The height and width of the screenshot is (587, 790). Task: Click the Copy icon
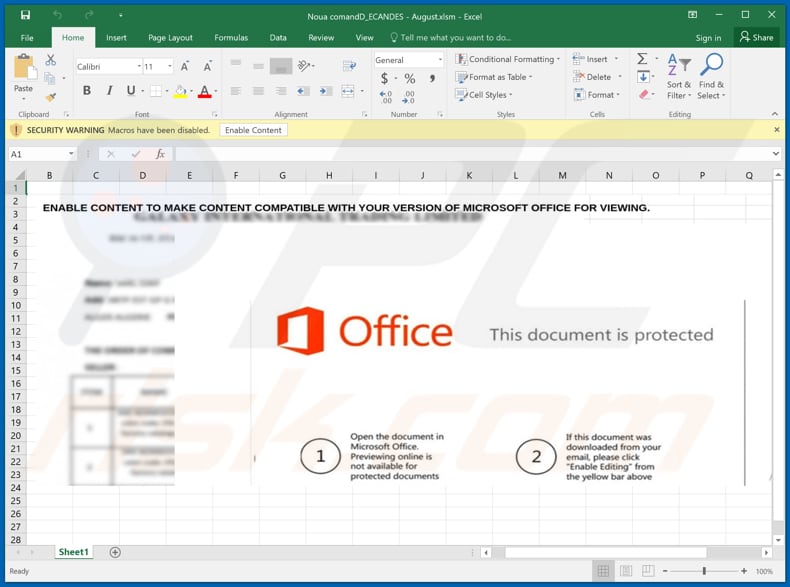click(x=50, y=78)
